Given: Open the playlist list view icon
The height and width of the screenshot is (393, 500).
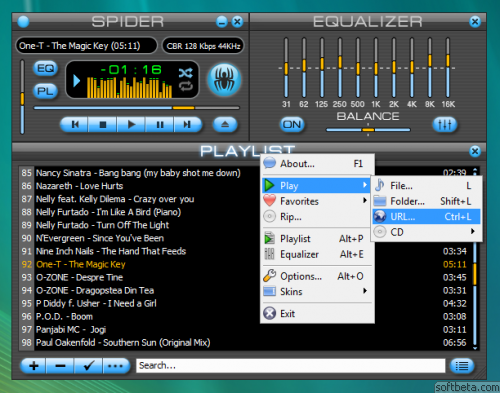Looking at the screenshot, I should click(x=462, y=366).
